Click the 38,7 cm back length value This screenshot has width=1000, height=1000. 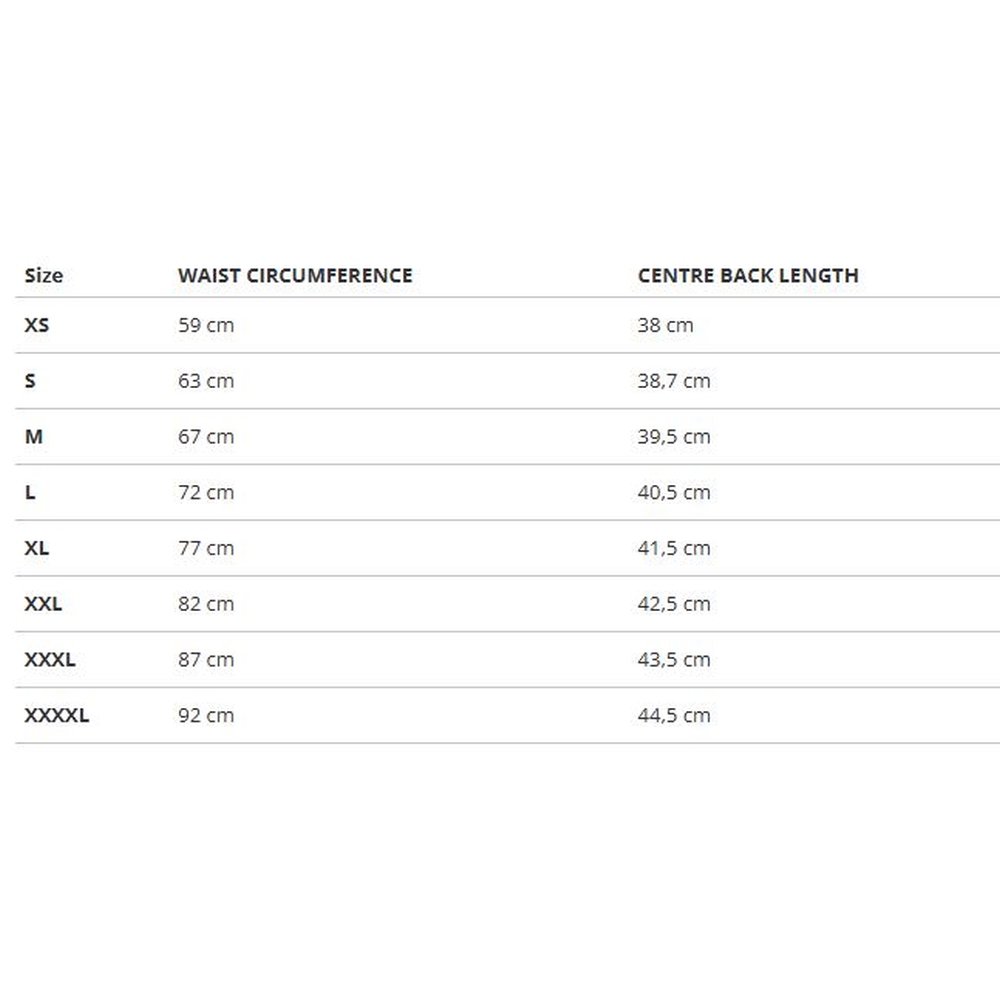coord(674,381)
